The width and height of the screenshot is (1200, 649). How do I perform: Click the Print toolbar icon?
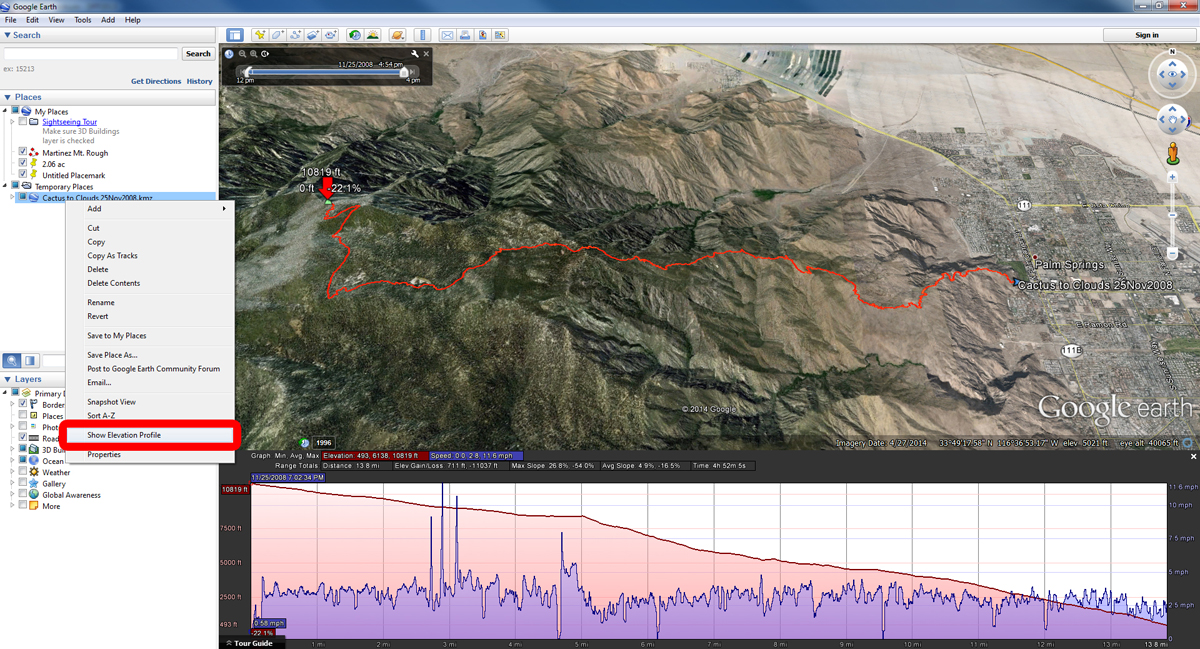[x=465, y=35]
